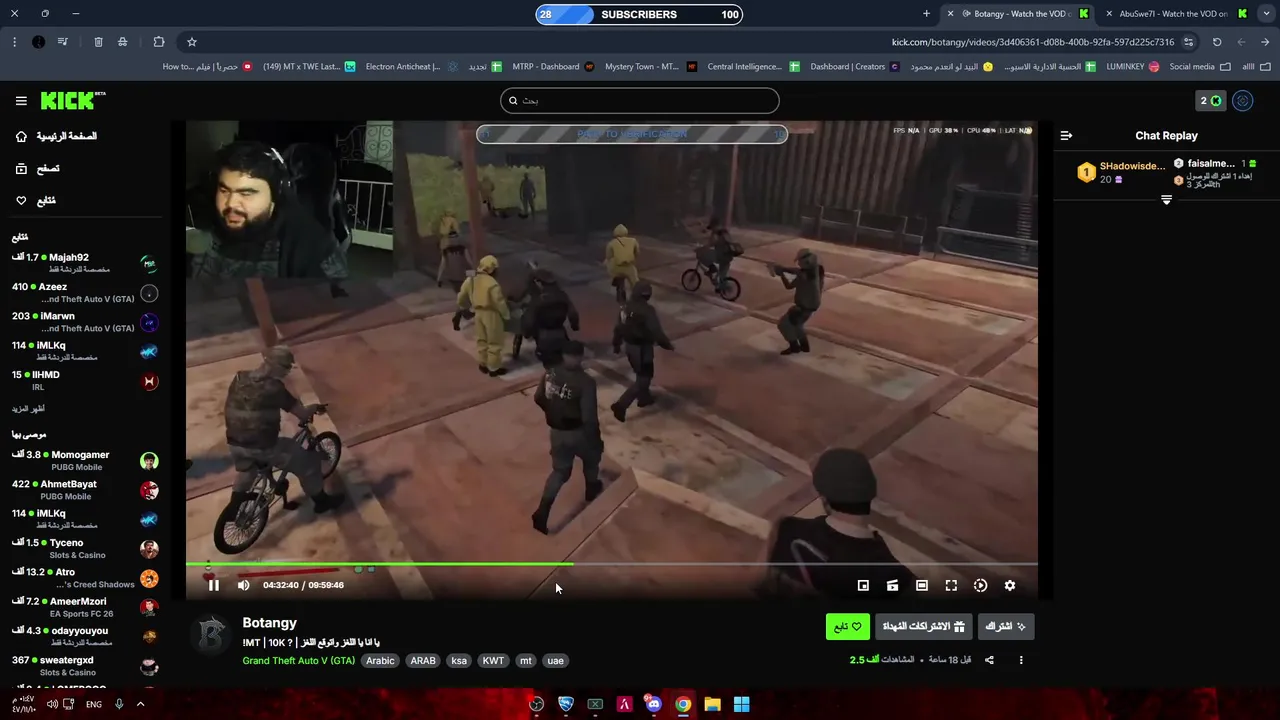This screenshot has width=1280, height=720.
Task: Click the subscribe button
Action: pyautogui.click(x=1005, y=627)
